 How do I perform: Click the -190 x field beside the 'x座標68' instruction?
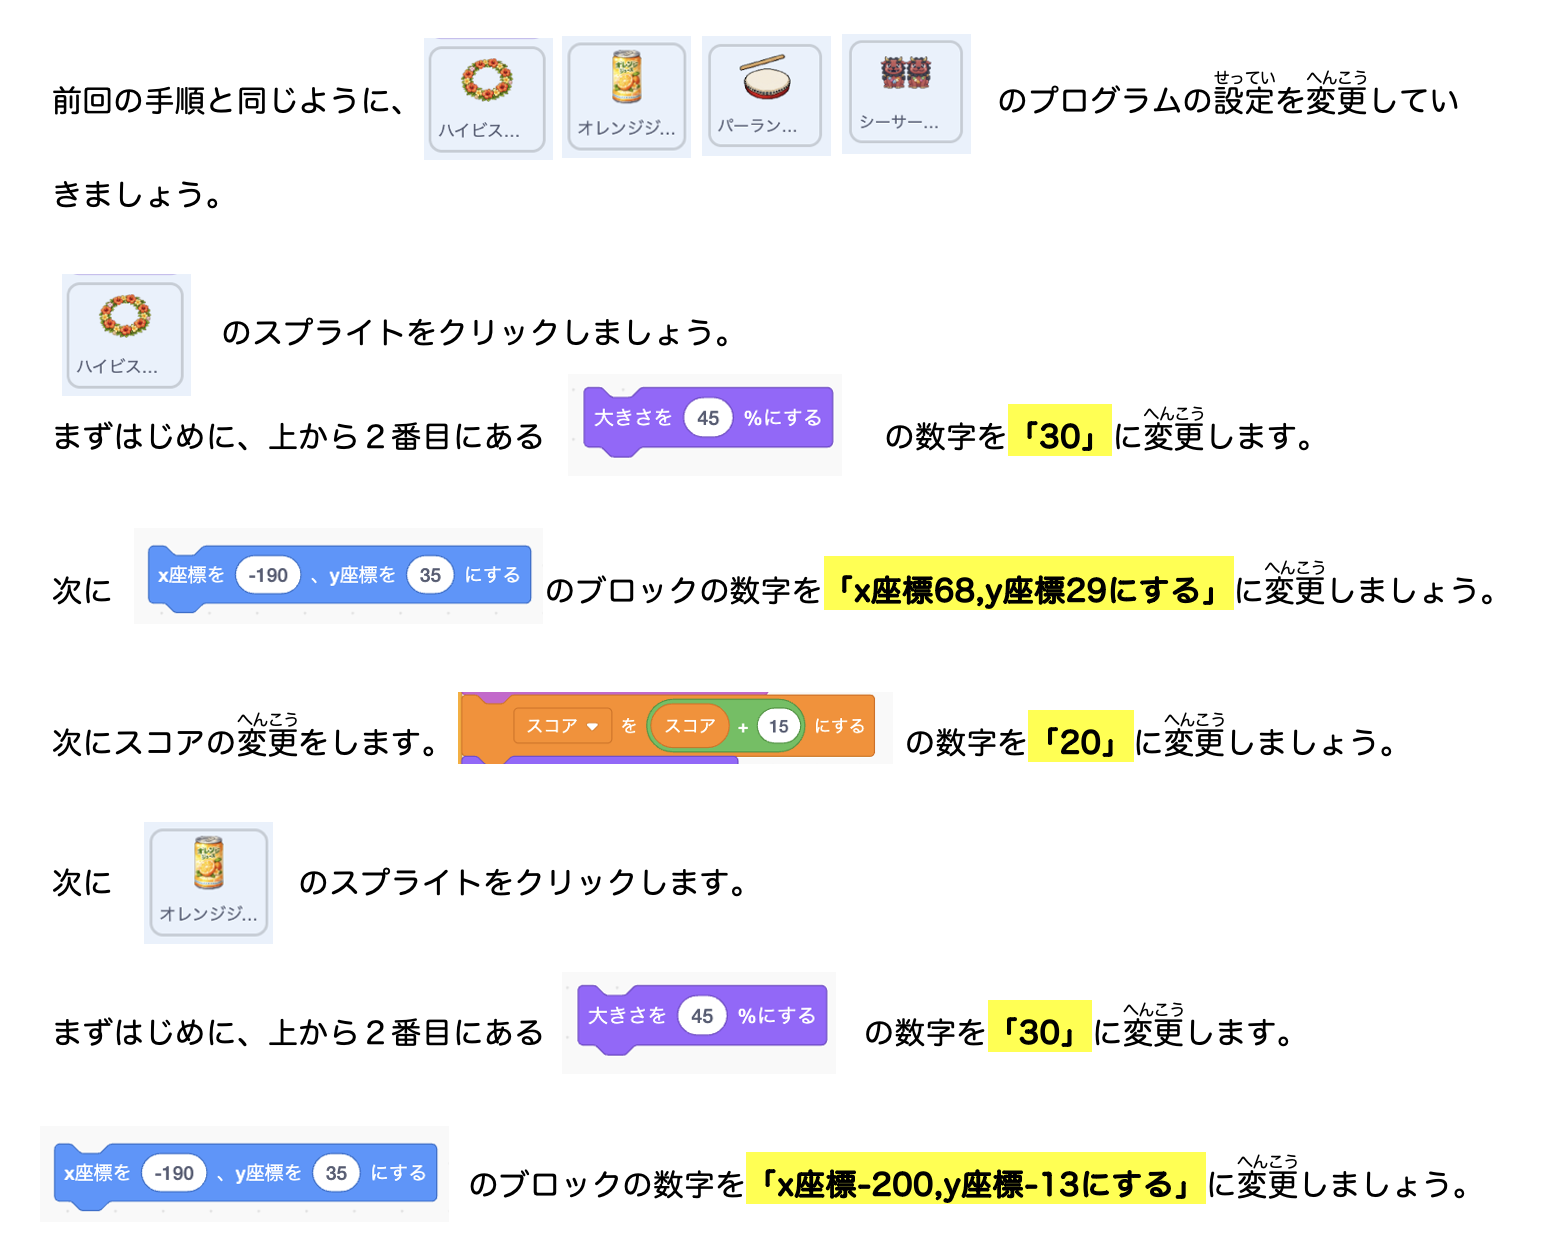coord(268,575)
